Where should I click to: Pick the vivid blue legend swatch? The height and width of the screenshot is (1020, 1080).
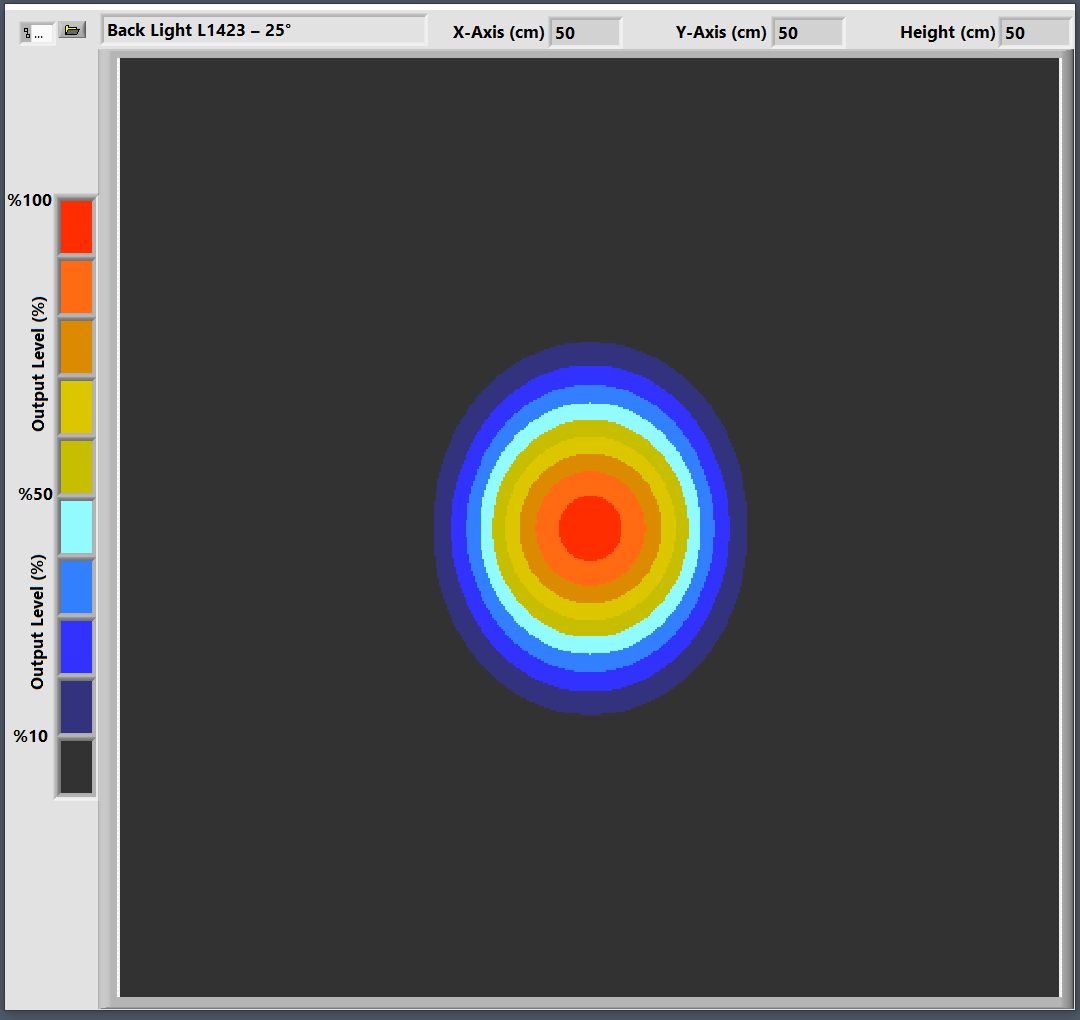click(x=76, y=647)
